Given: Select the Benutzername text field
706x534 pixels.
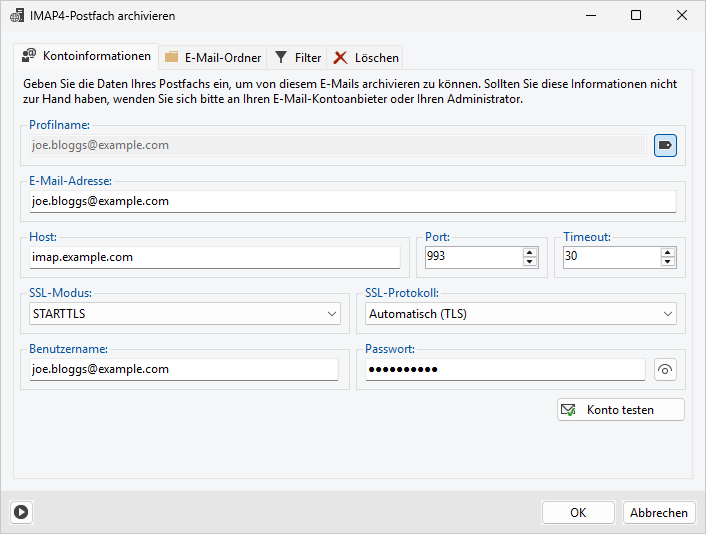Looking at the screenshot, I should (x=183, y=369).
